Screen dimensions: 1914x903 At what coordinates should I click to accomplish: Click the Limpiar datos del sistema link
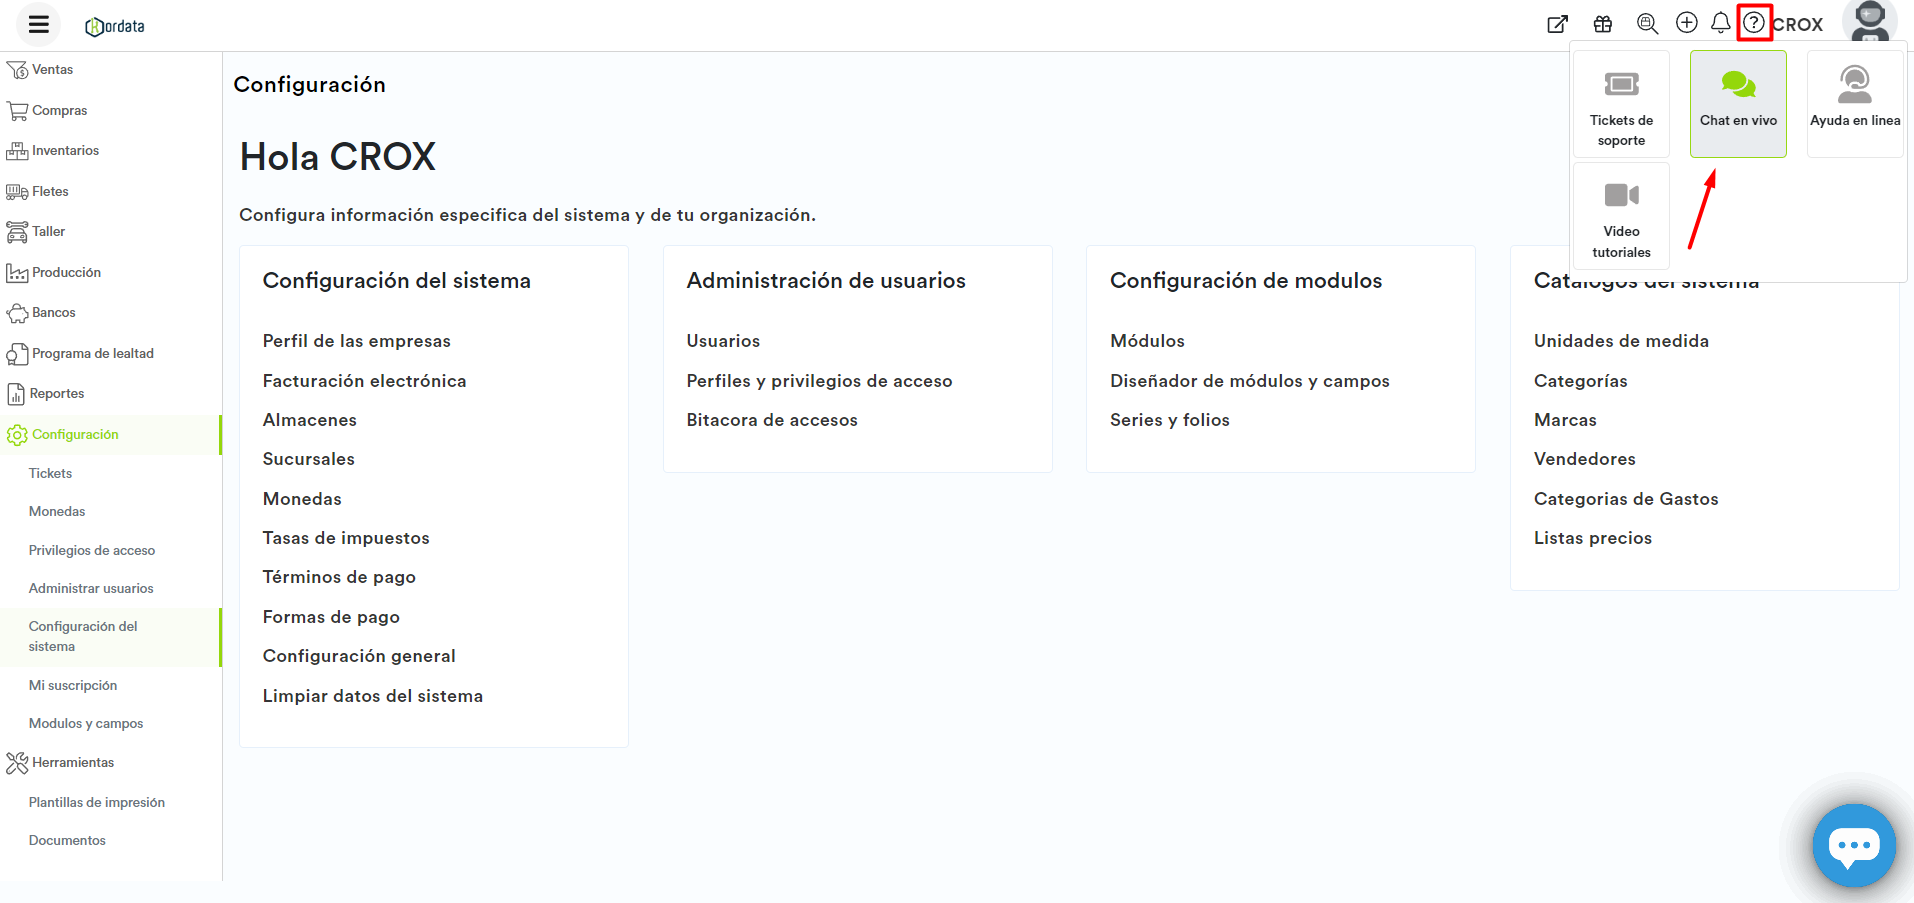(373, 695)
